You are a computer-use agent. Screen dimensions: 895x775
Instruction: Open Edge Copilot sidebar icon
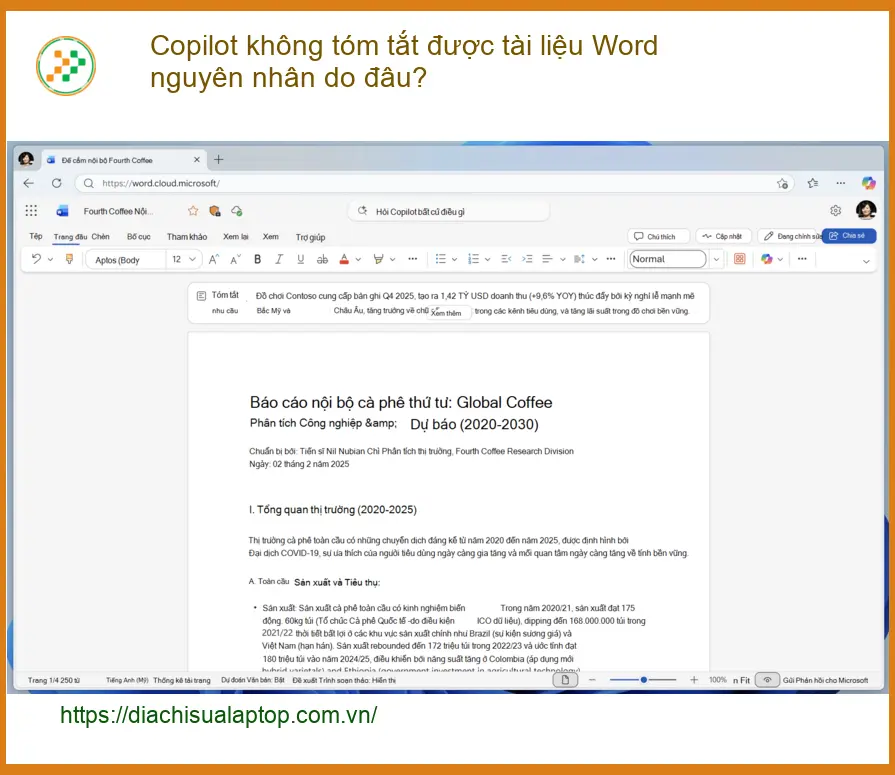(x=868, y=183)
